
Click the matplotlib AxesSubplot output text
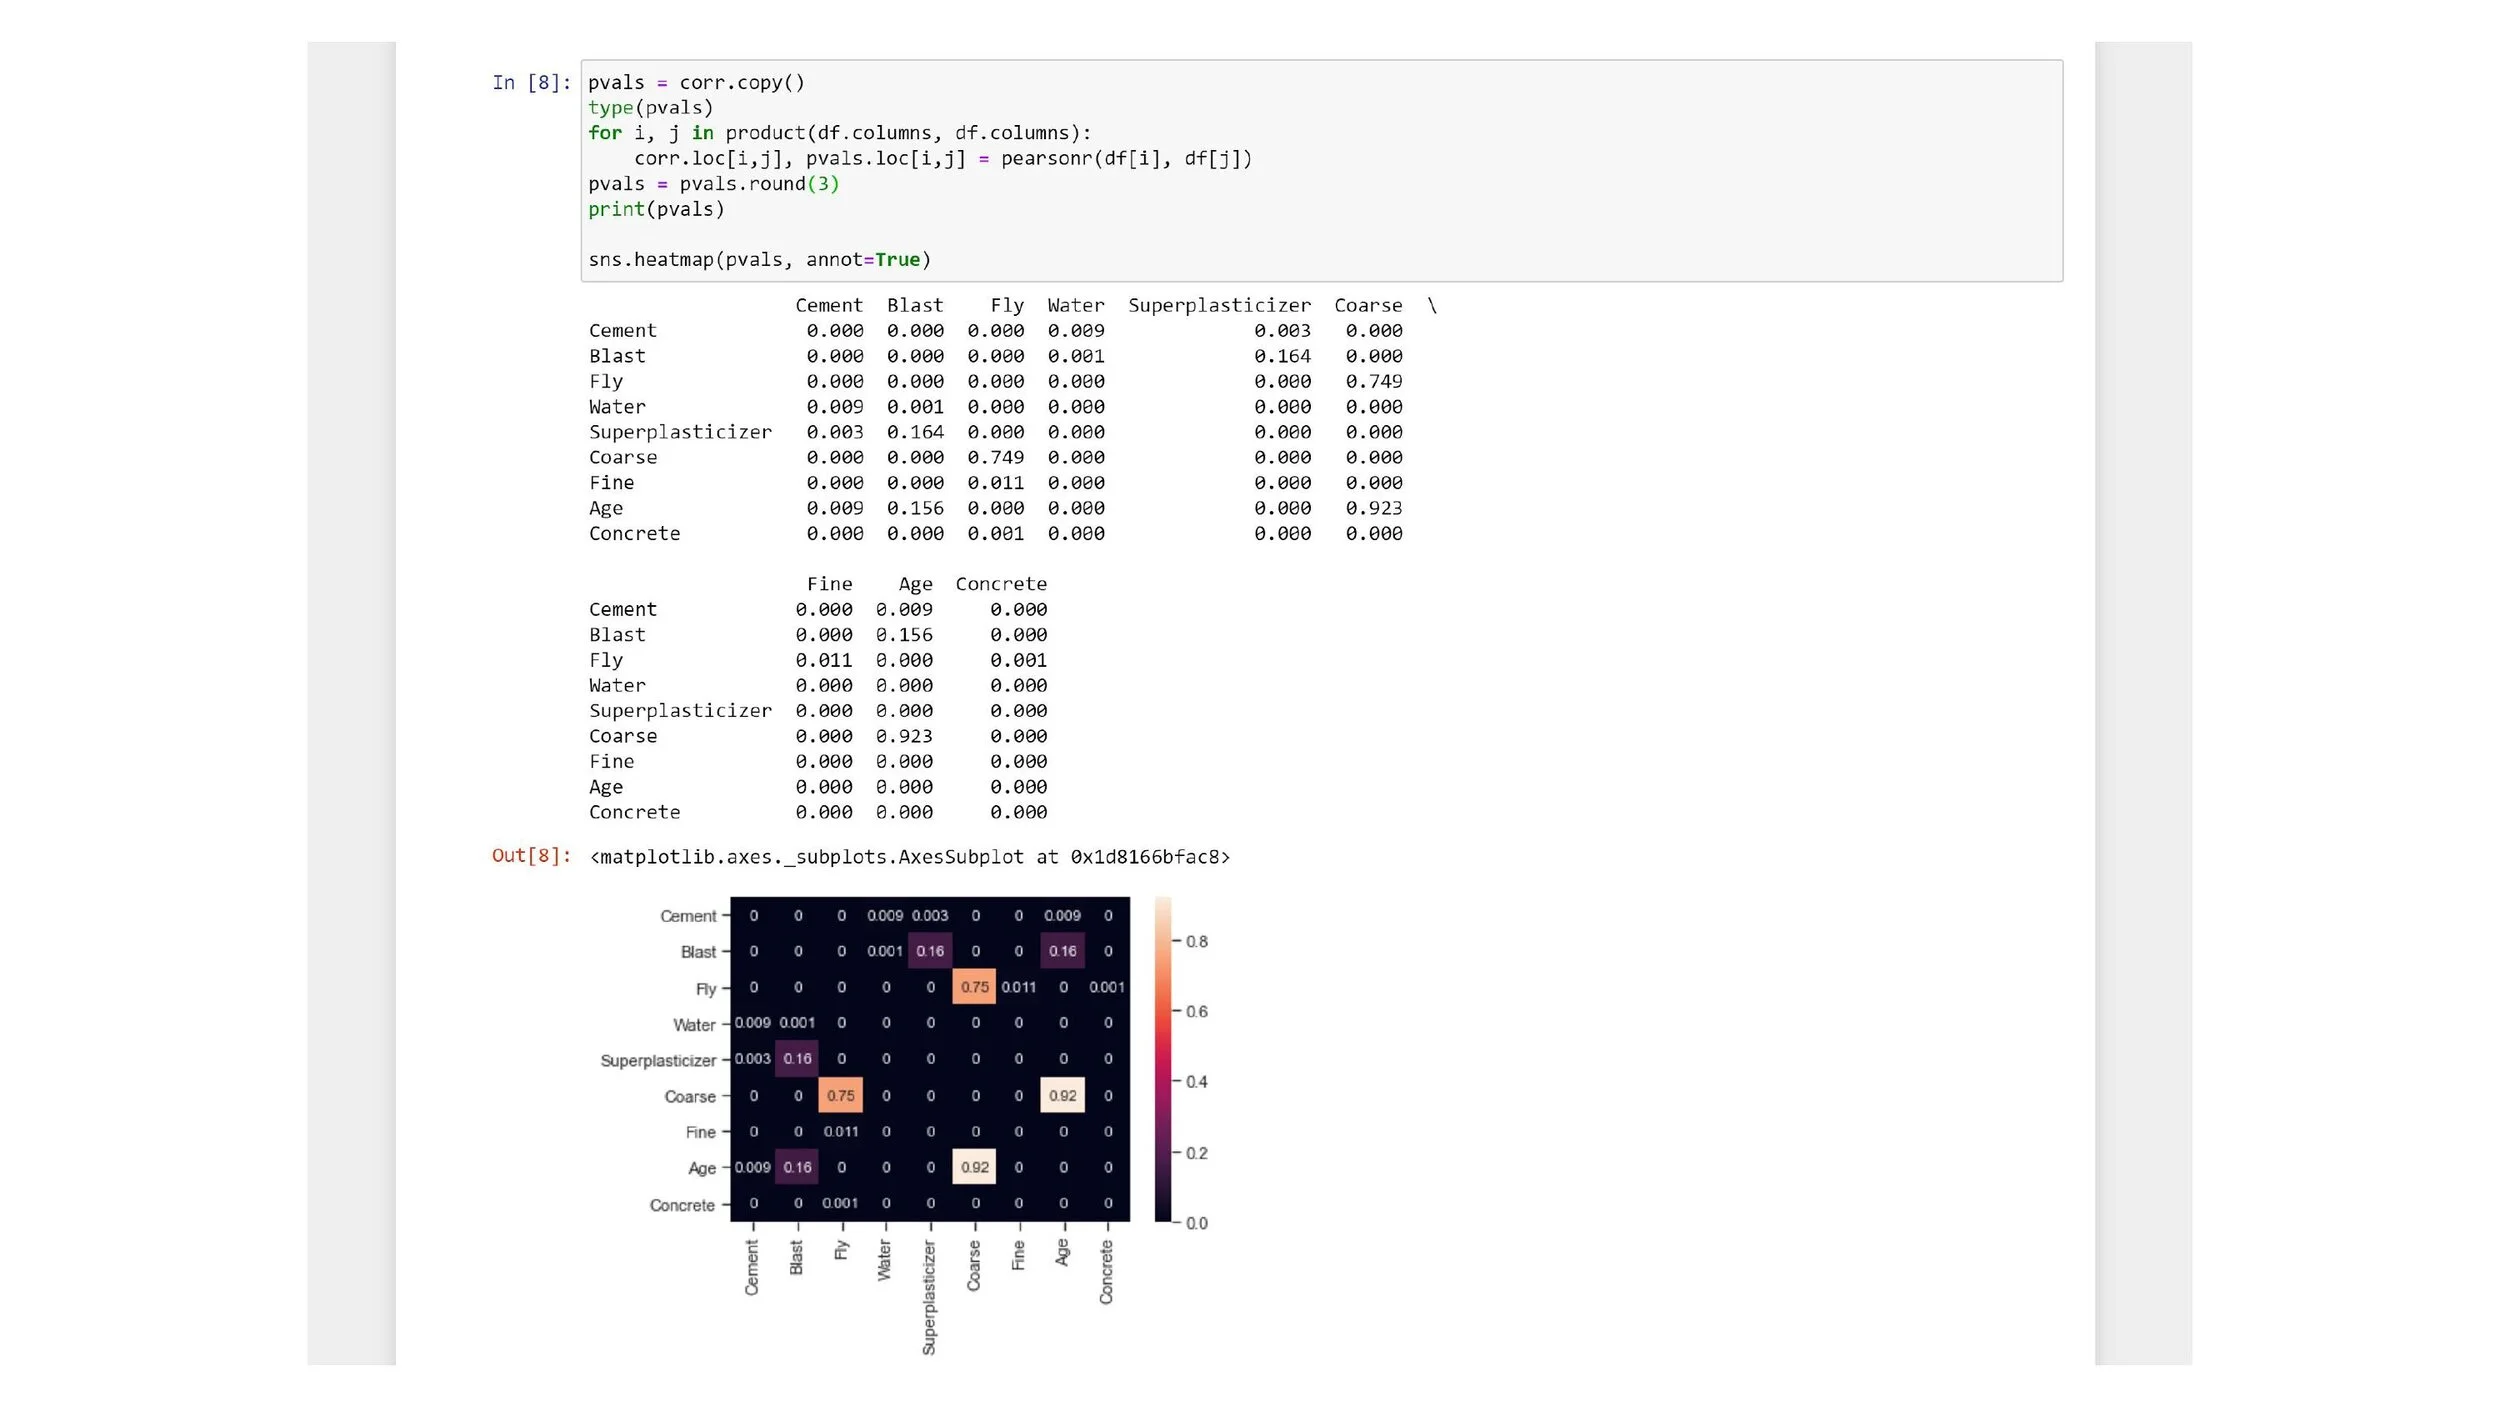point(910,857)
